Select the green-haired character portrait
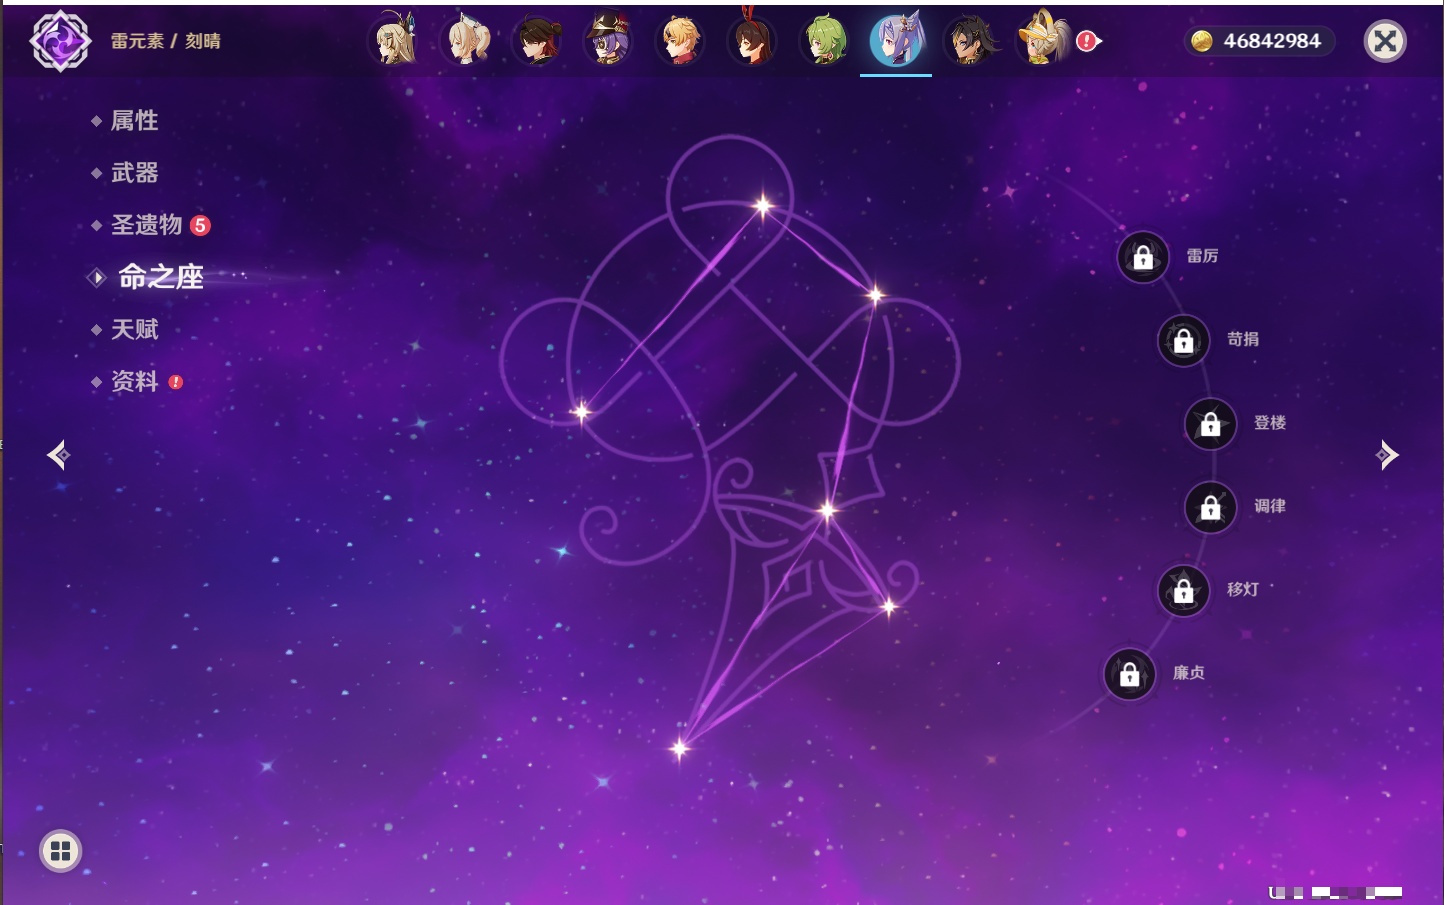 coord(825,41)
